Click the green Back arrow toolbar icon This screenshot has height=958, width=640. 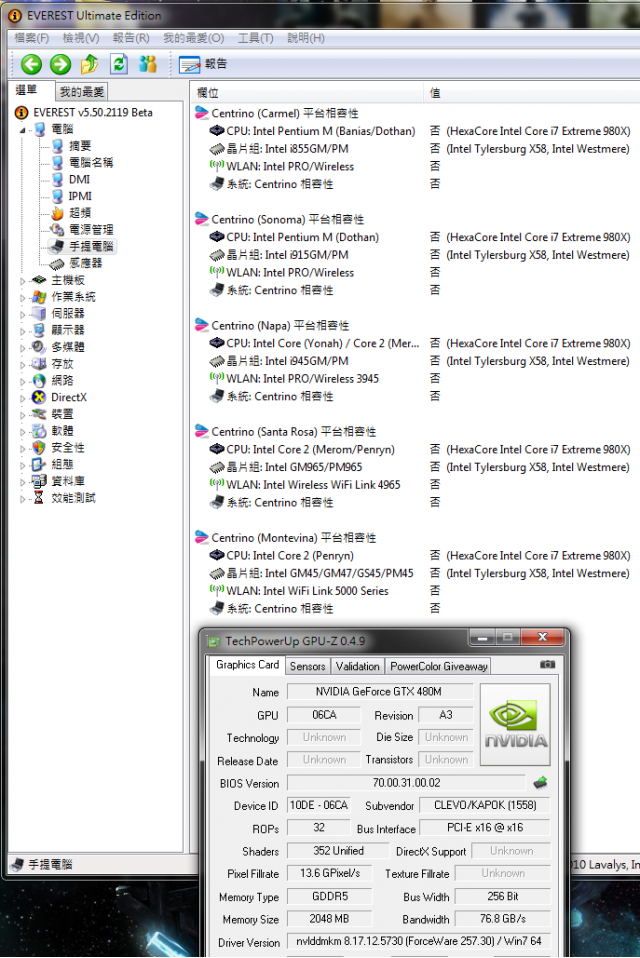[x=31, y=64]
